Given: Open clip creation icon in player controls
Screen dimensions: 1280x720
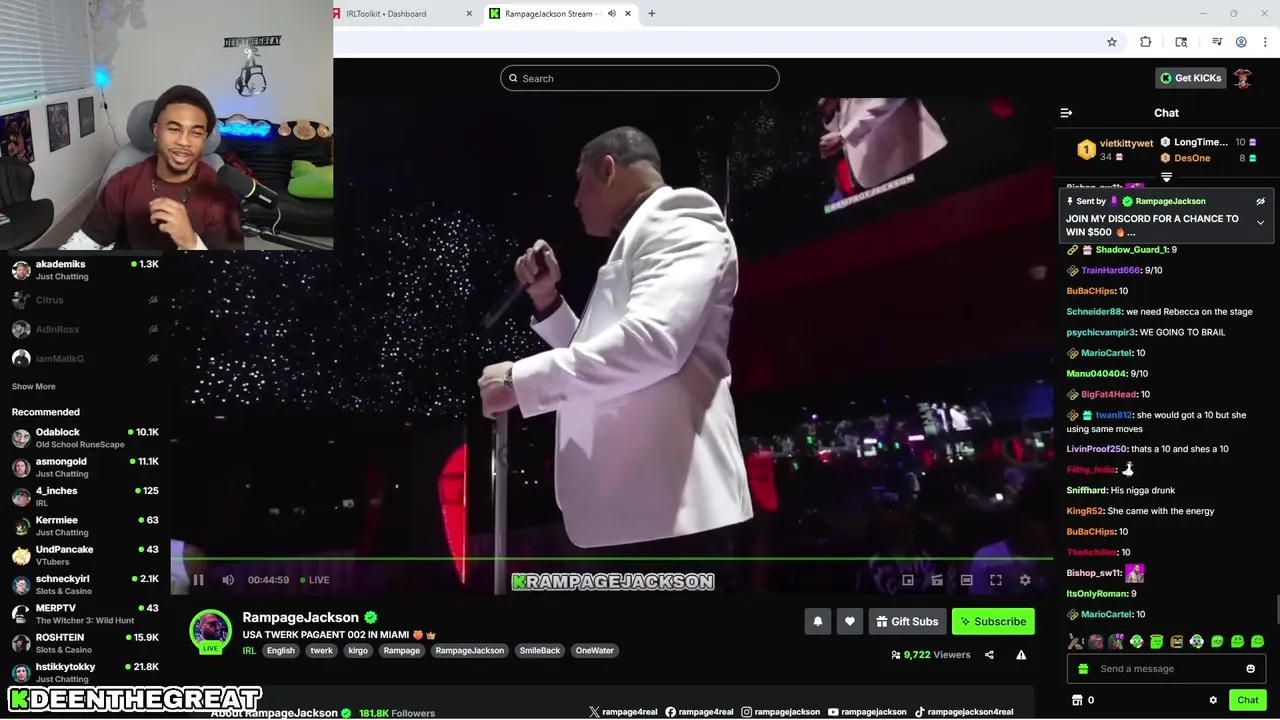Looking at the screenshot, I should [937, 580].
